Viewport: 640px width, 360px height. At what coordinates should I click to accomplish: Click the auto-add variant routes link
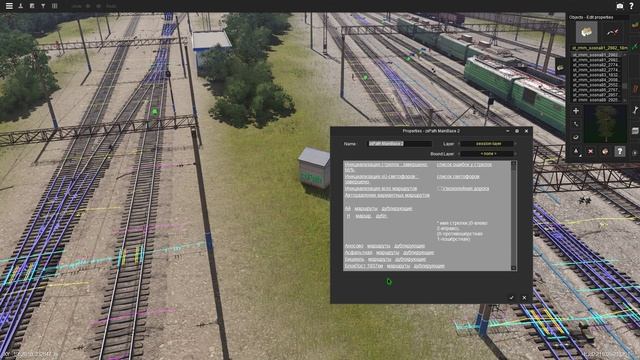(387, 195)
